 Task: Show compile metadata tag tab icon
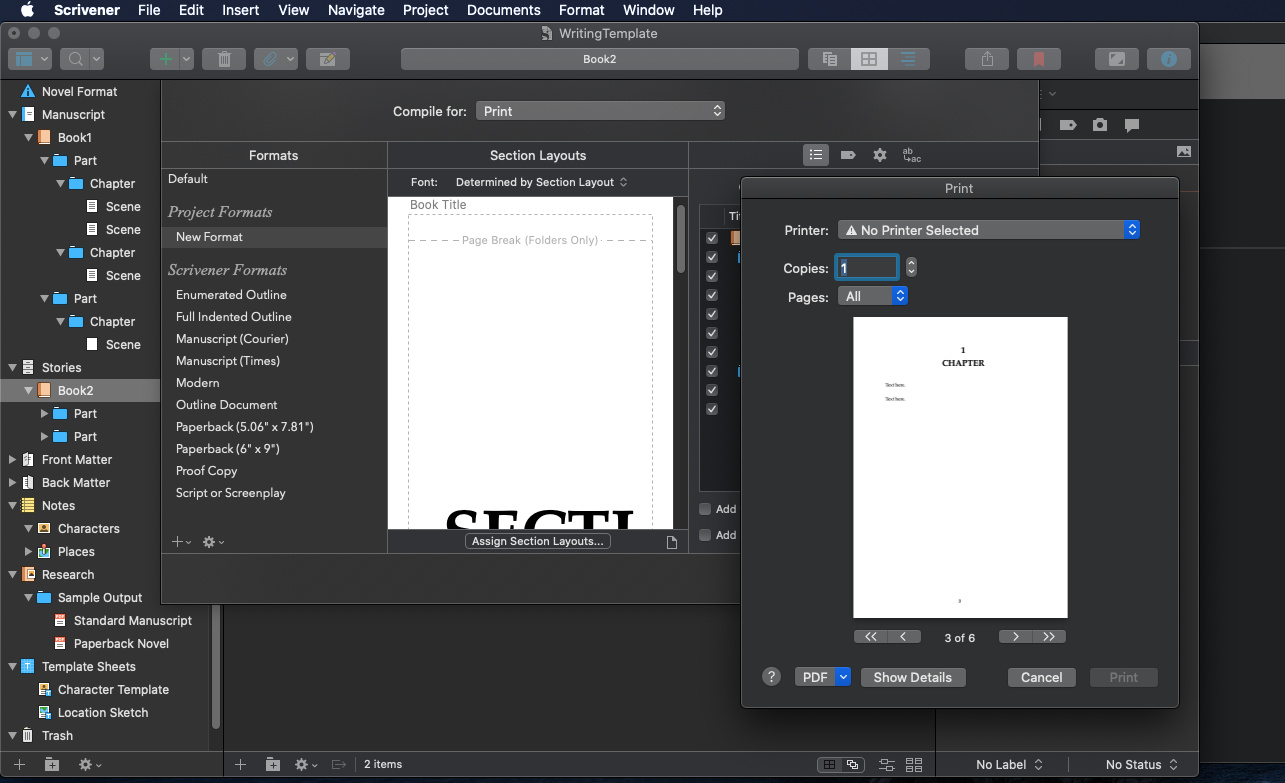coord(848,155)
